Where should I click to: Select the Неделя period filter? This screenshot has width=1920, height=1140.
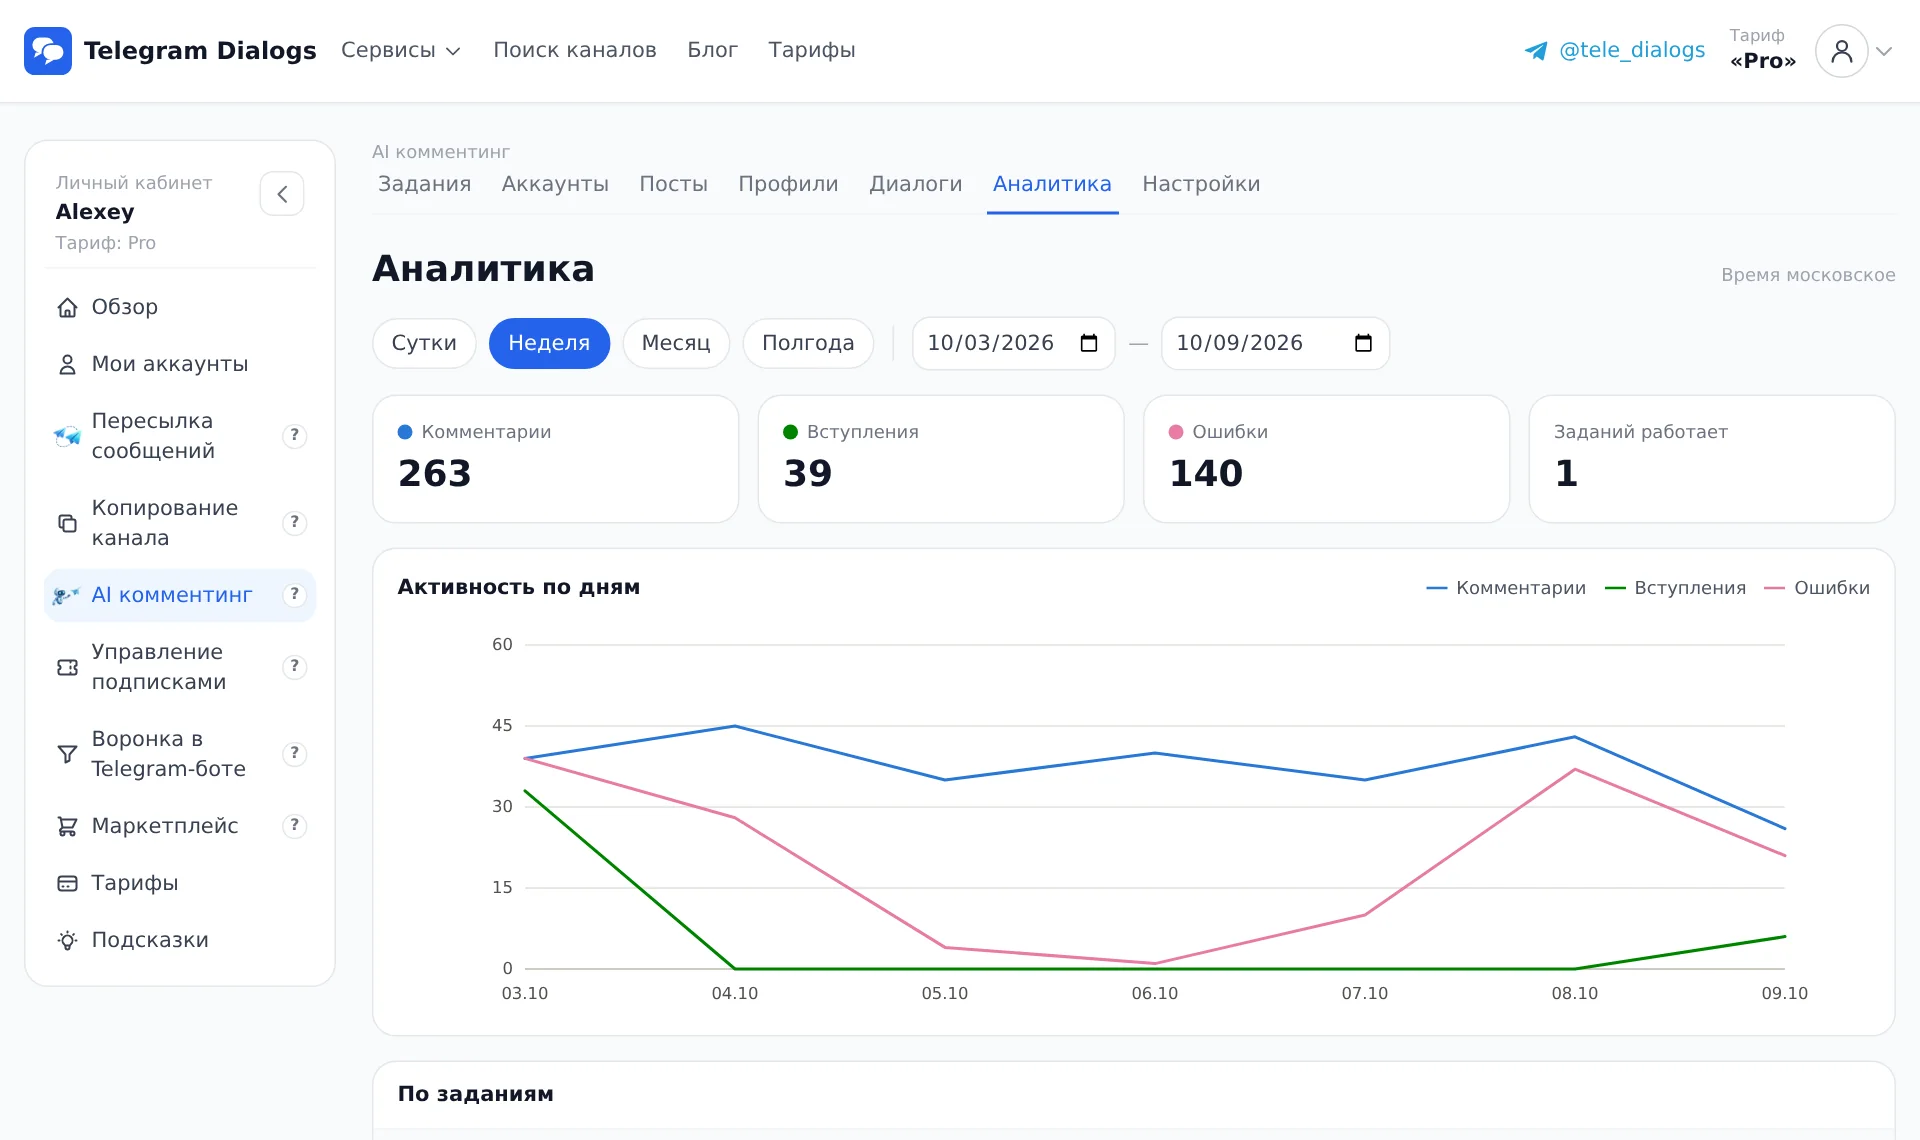tap(549, 343)
